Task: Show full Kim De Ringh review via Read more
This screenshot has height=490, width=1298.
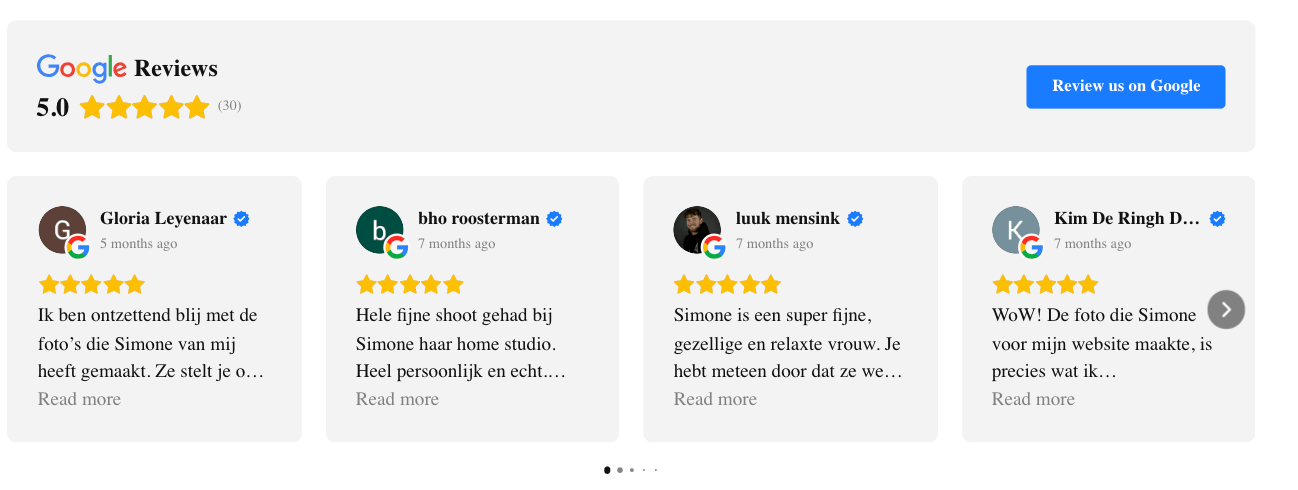Action: tap(1033, 399)
